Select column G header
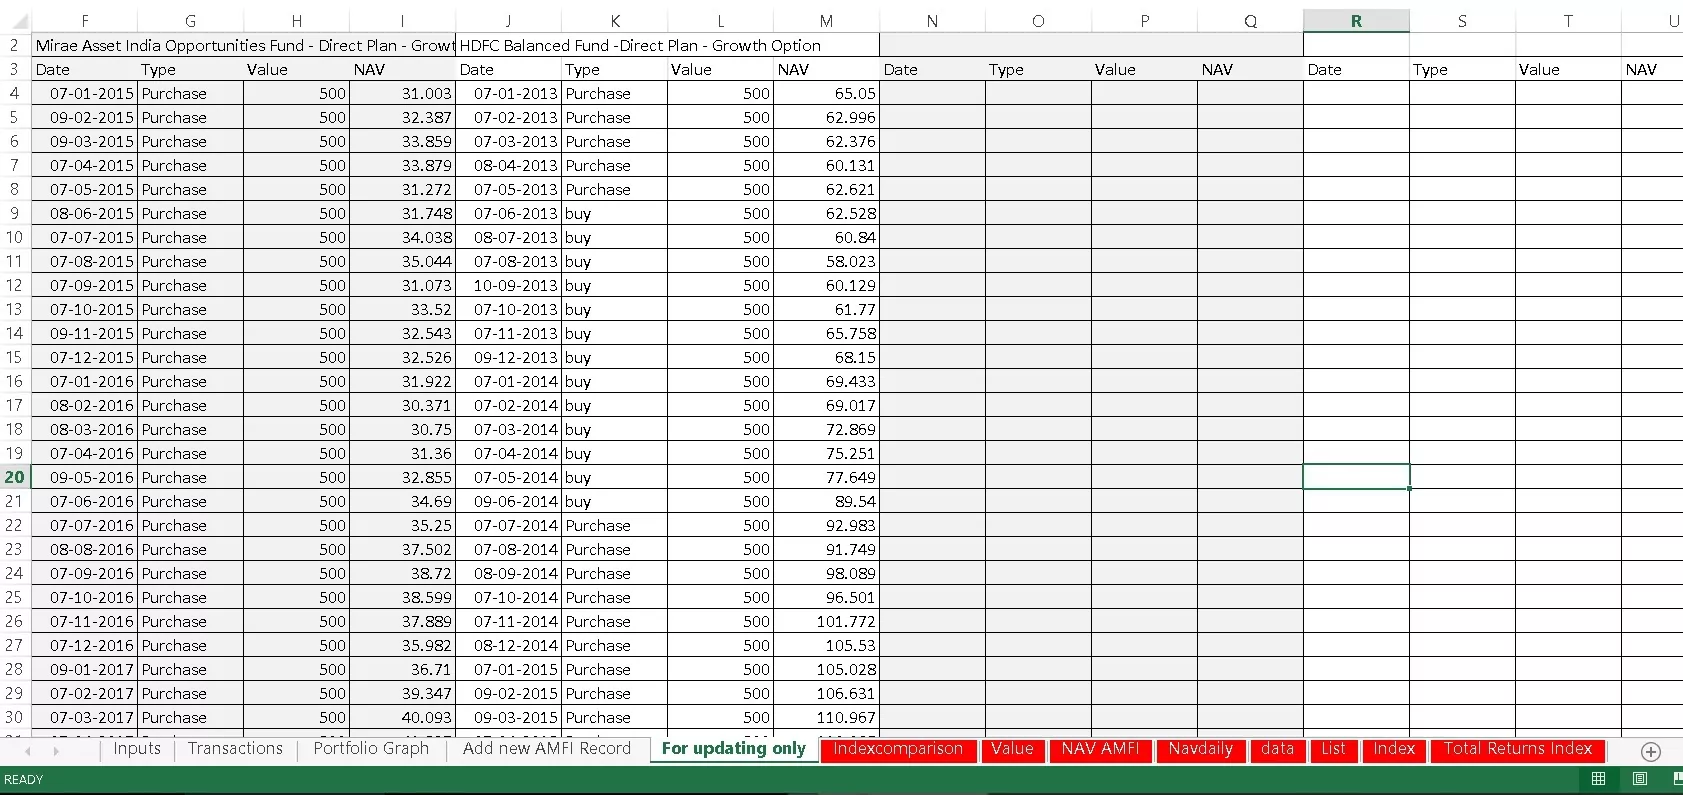The height and width of the screenshot is (795, 1683). point(190,21)
